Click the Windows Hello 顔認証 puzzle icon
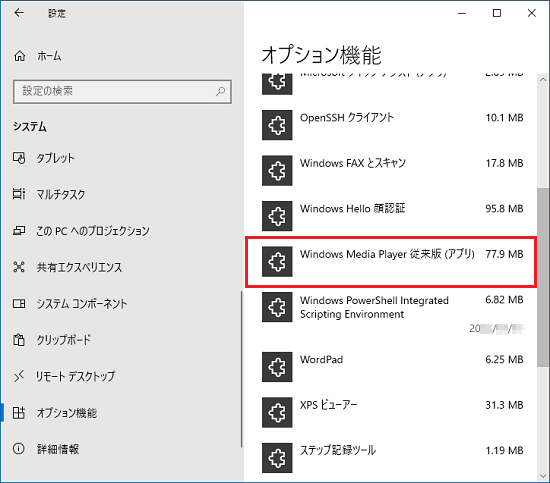 (277, 216)
